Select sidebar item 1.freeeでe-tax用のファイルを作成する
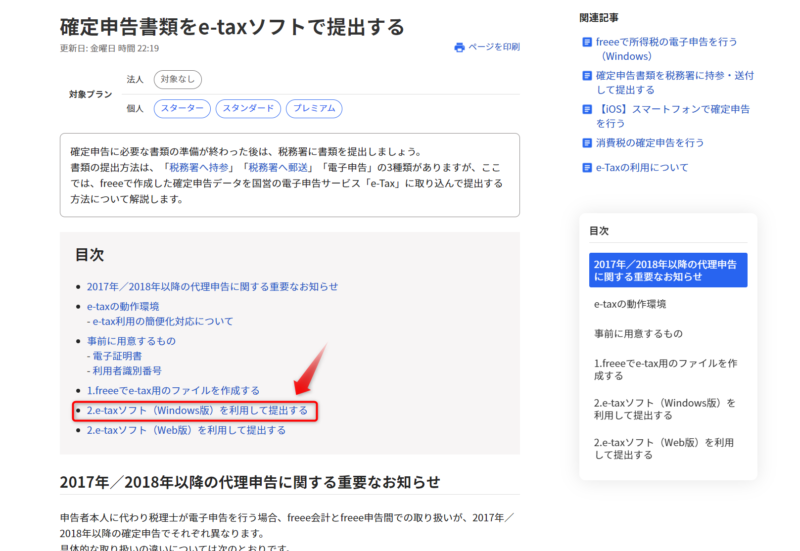 [665, 369]
